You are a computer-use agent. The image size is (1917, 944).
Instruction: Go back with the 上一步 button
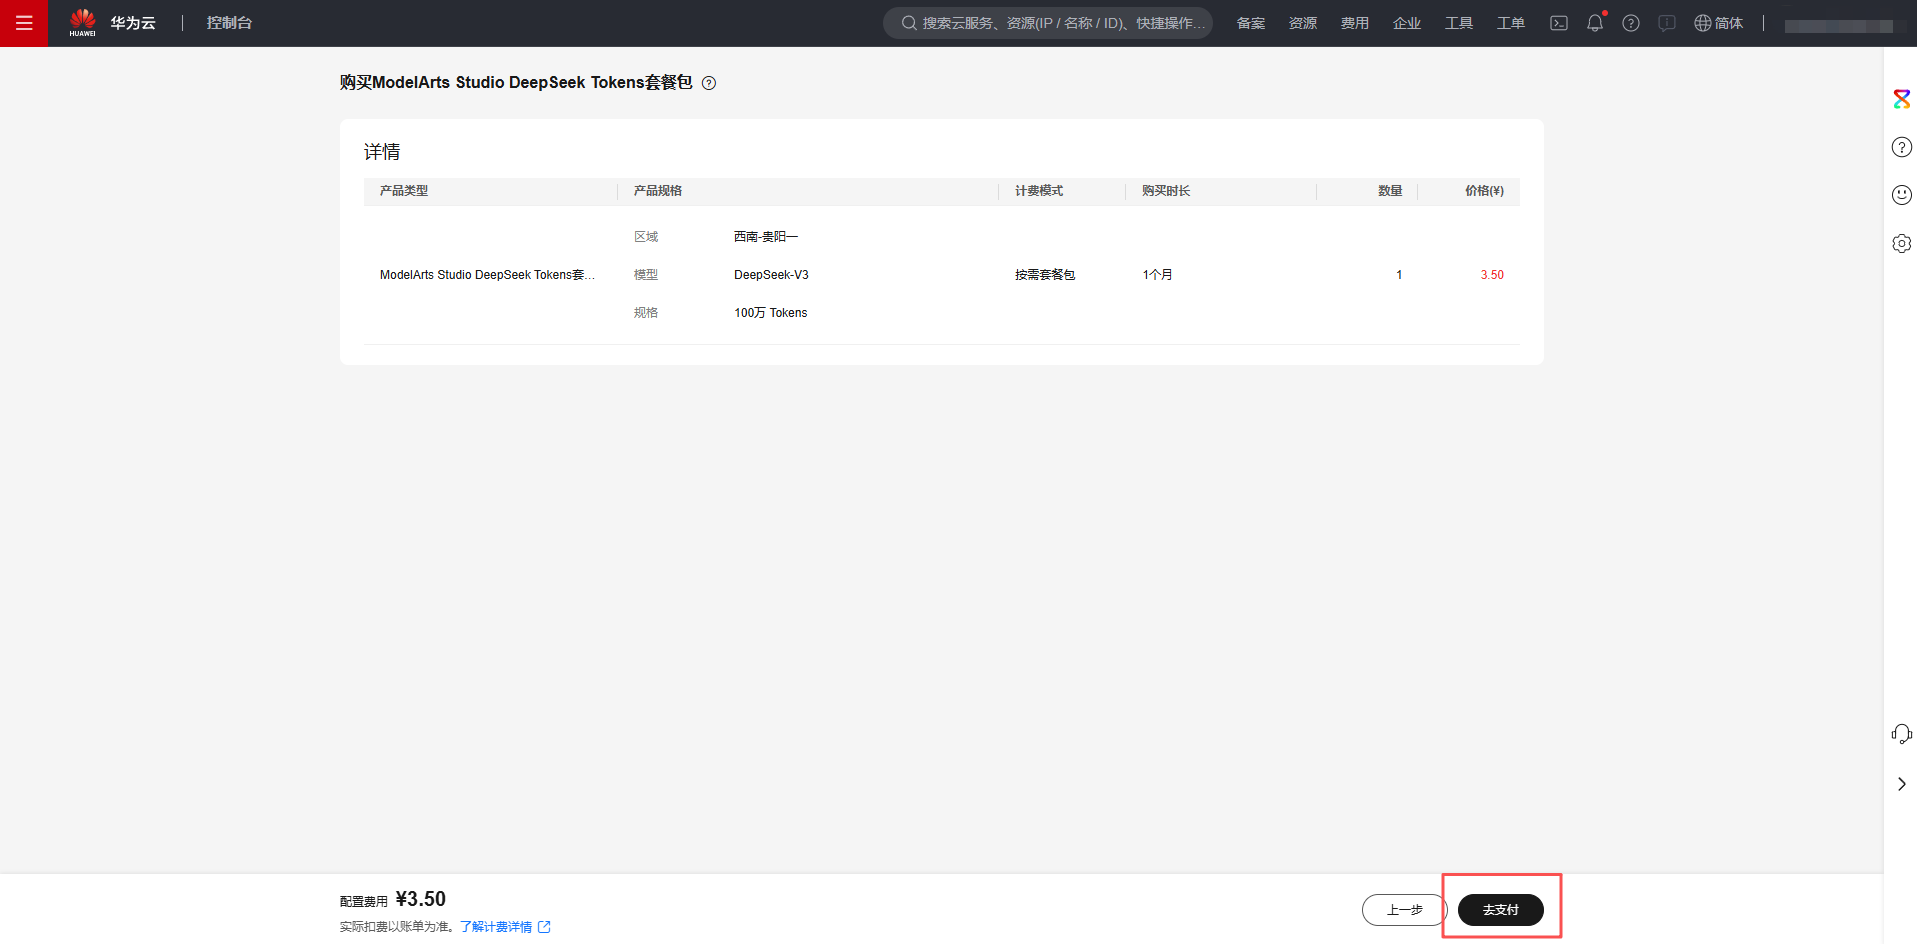[x=1404, y=910]
